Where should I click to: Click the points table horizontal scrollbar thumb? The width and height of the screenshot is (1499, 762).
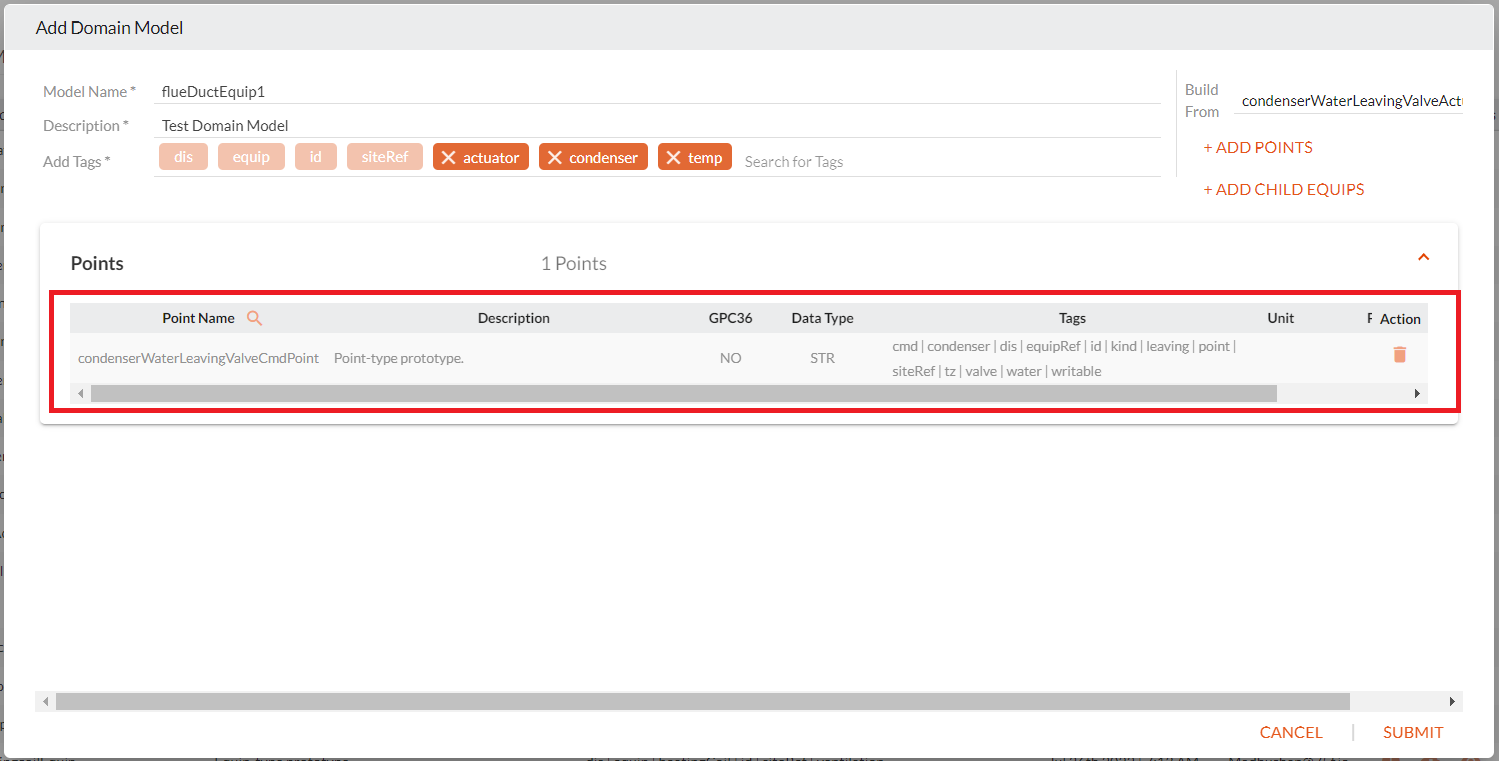click(684, 394)
